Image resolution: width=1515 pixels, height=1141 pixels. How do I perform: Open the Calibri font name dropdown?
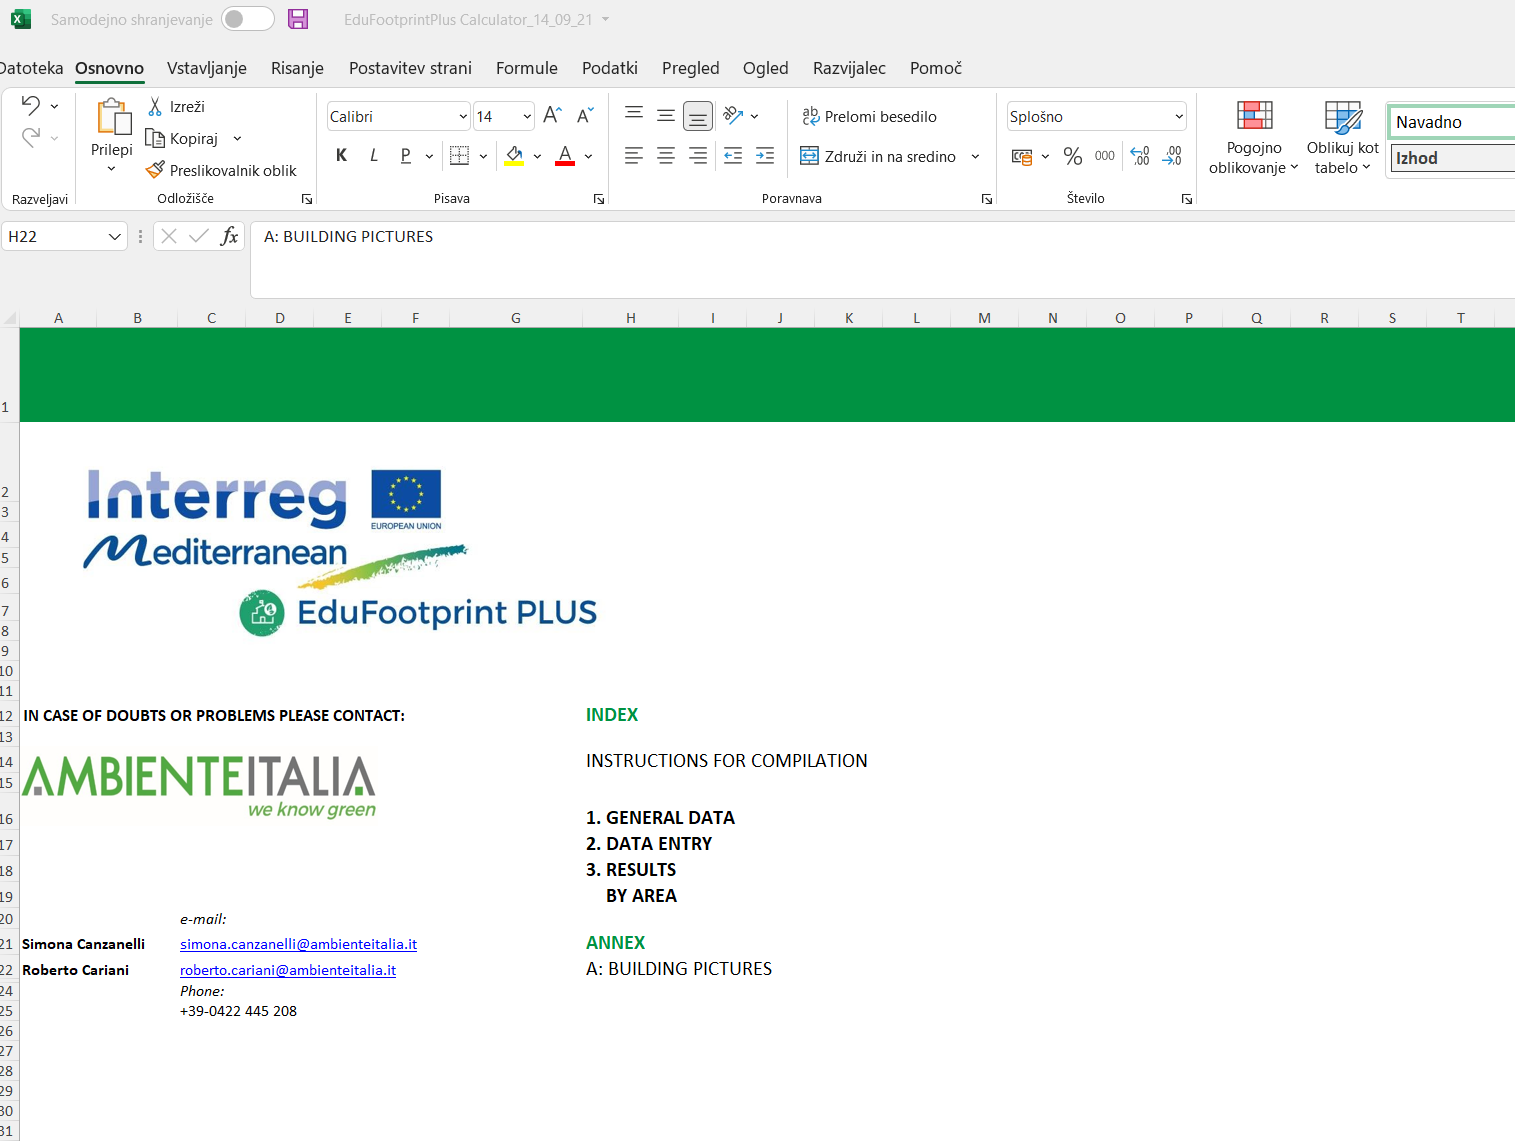[x=463, y=117]
